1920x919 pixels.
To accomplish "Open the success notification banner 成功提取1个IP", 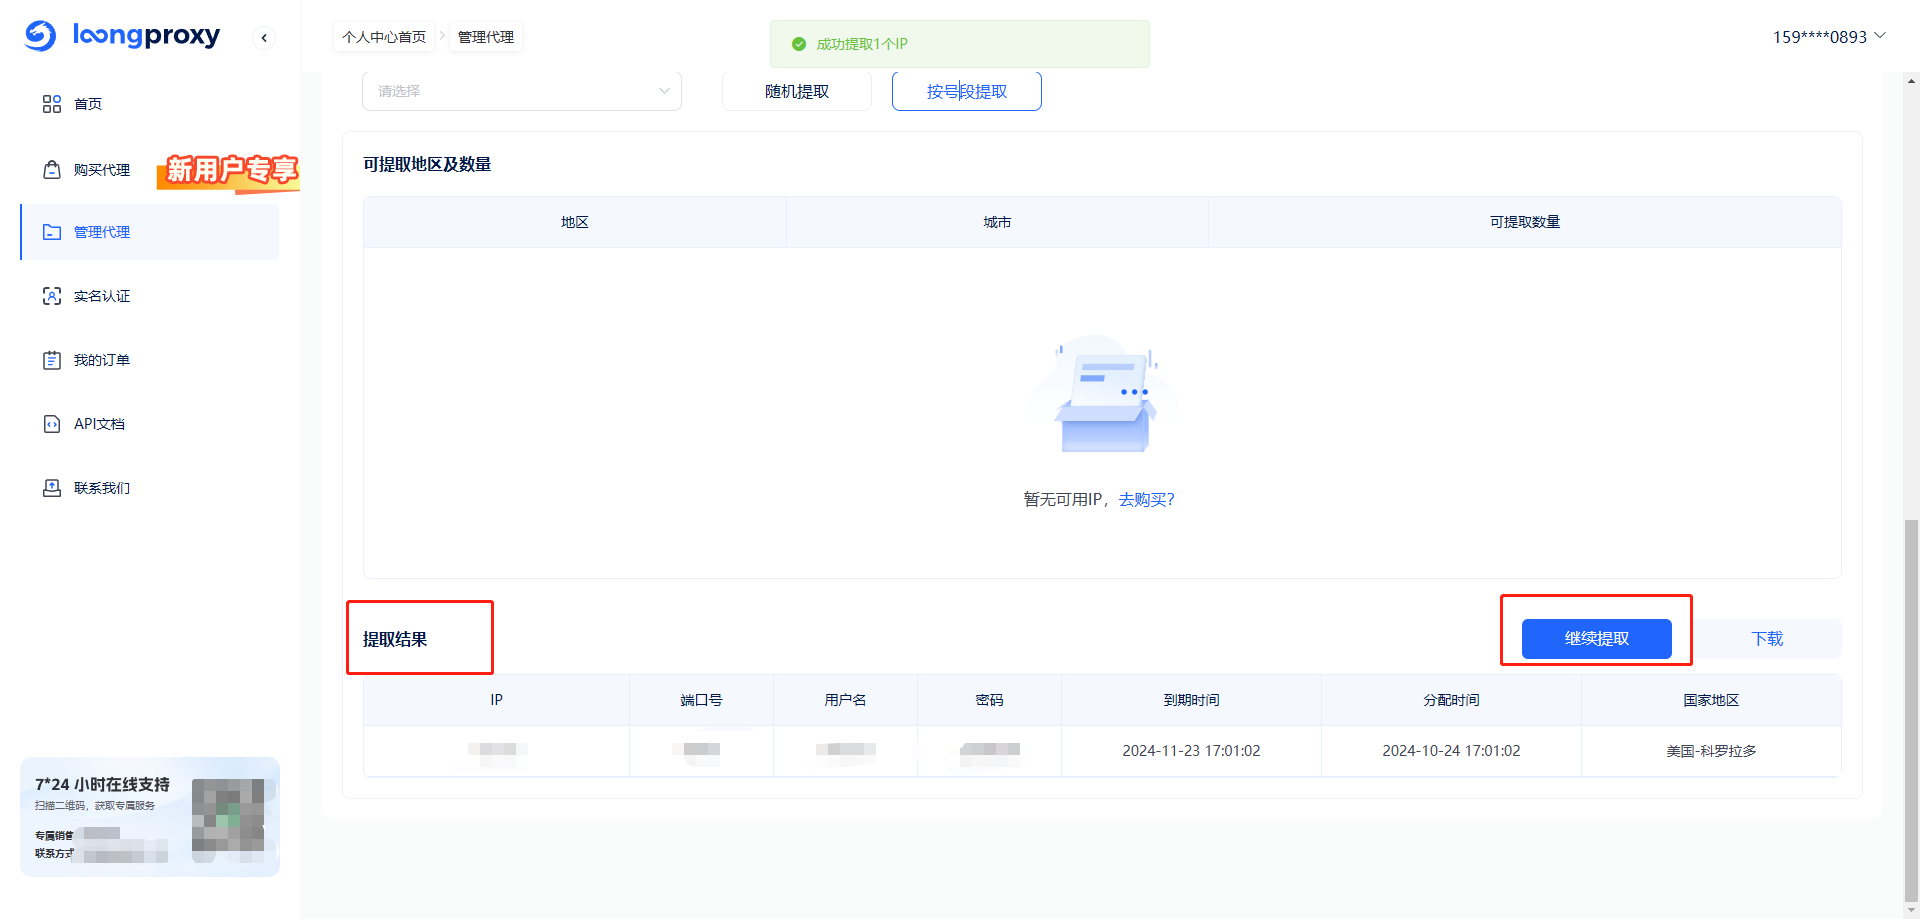I will [958, 43].
